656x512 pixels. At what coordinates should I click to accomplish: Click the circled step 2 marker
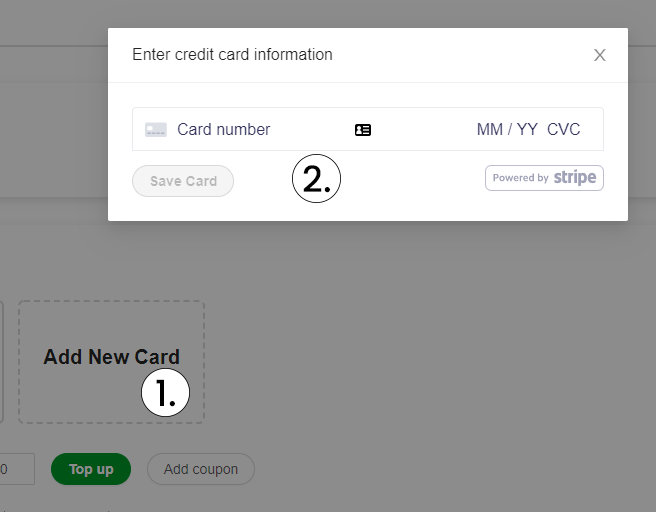coord(316,180)
